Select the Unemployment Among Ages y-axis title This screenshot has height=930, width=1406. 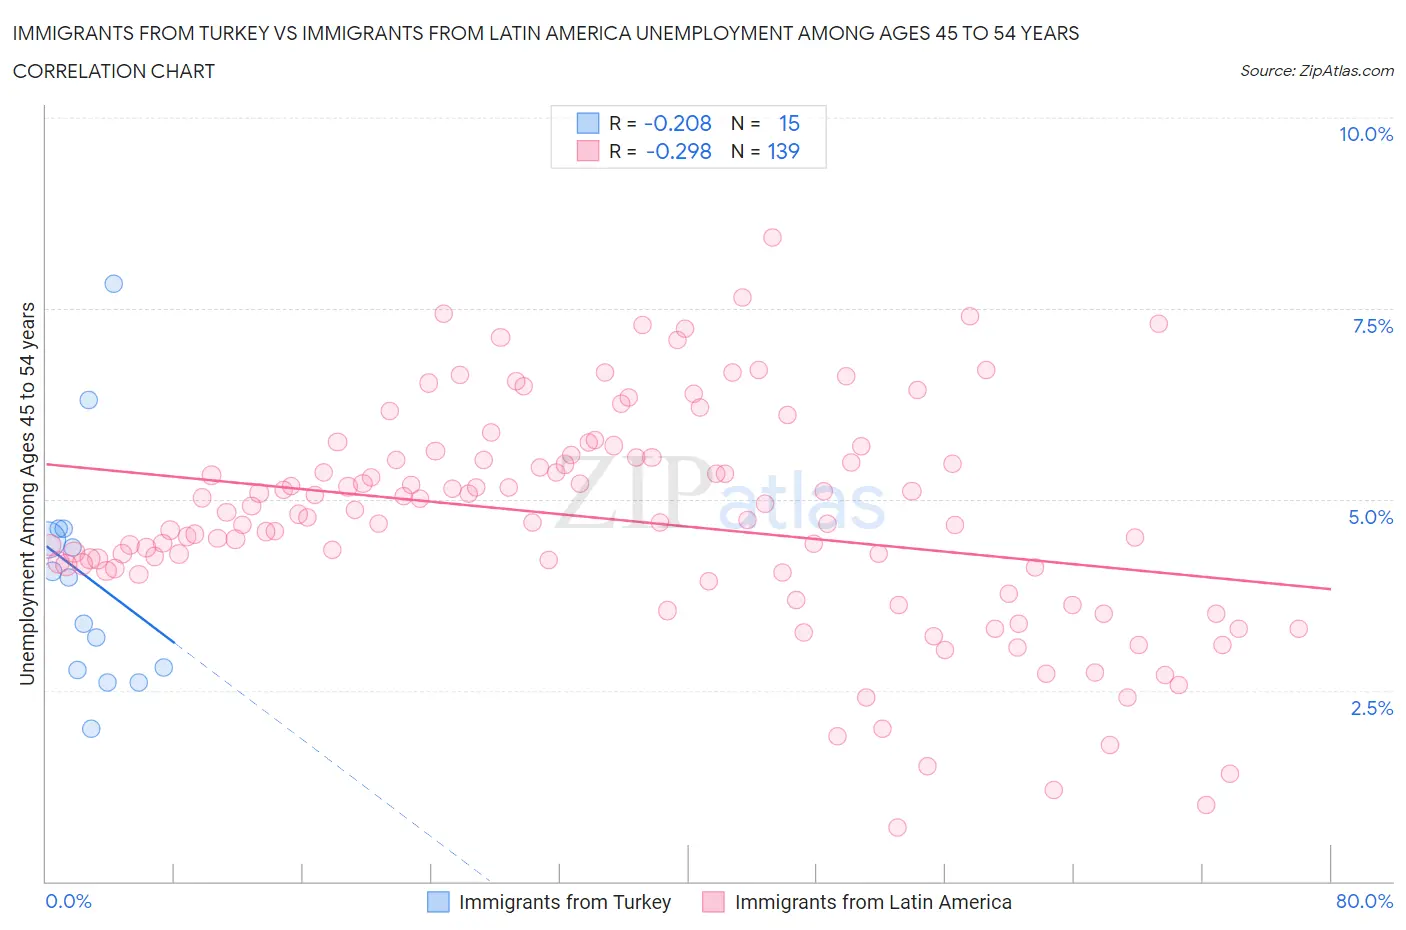click(27, 494)
